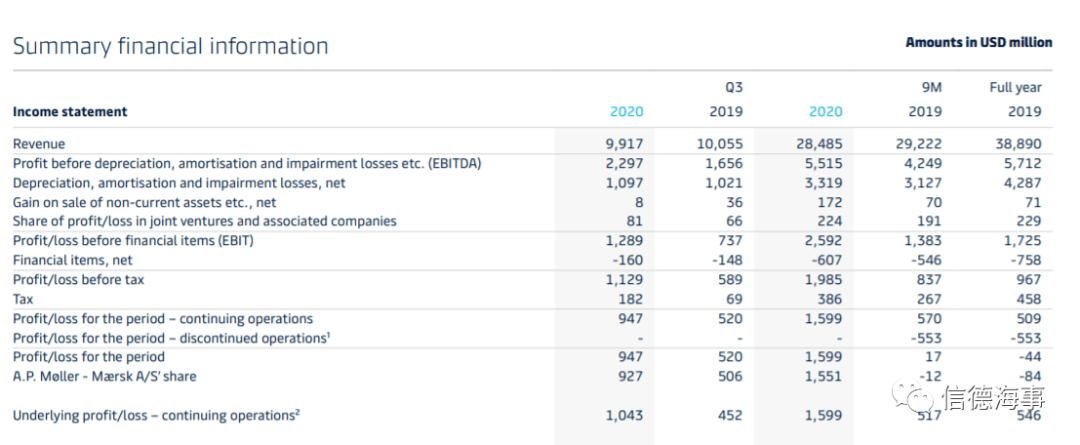
Task: Select the A.P. Møller - Mærsk A/S' share label
Action: coord(105,377)
